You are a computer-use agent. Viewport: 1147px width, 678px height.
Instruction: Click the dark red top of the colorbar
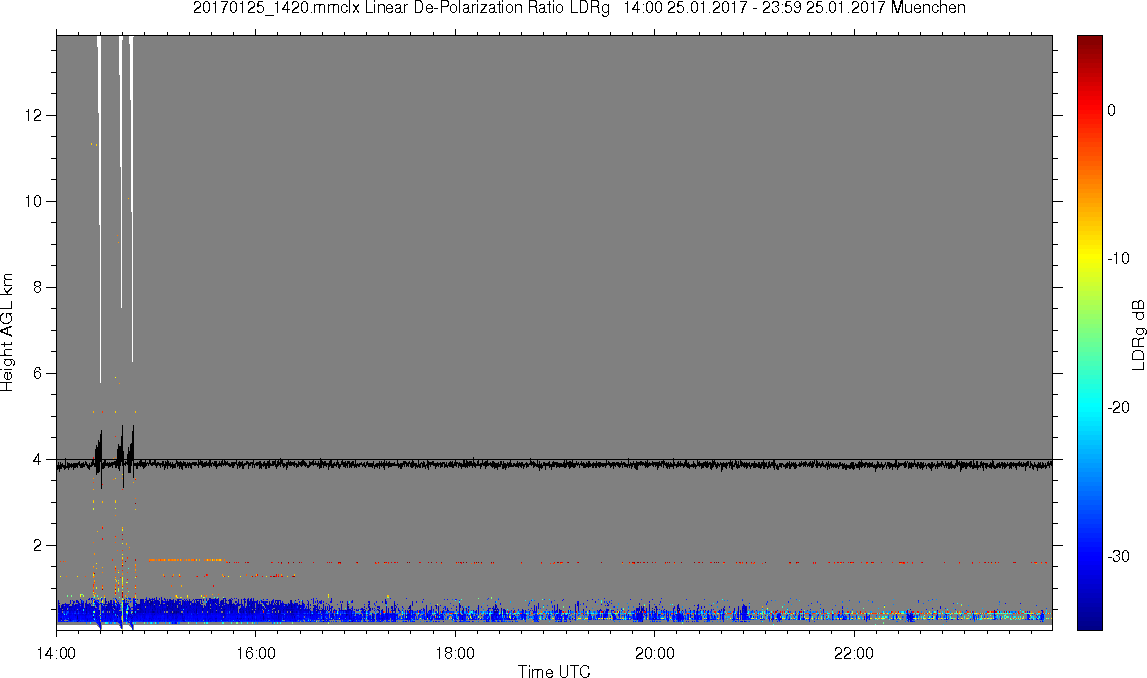pyautogui.click(x=1089, y=44)
